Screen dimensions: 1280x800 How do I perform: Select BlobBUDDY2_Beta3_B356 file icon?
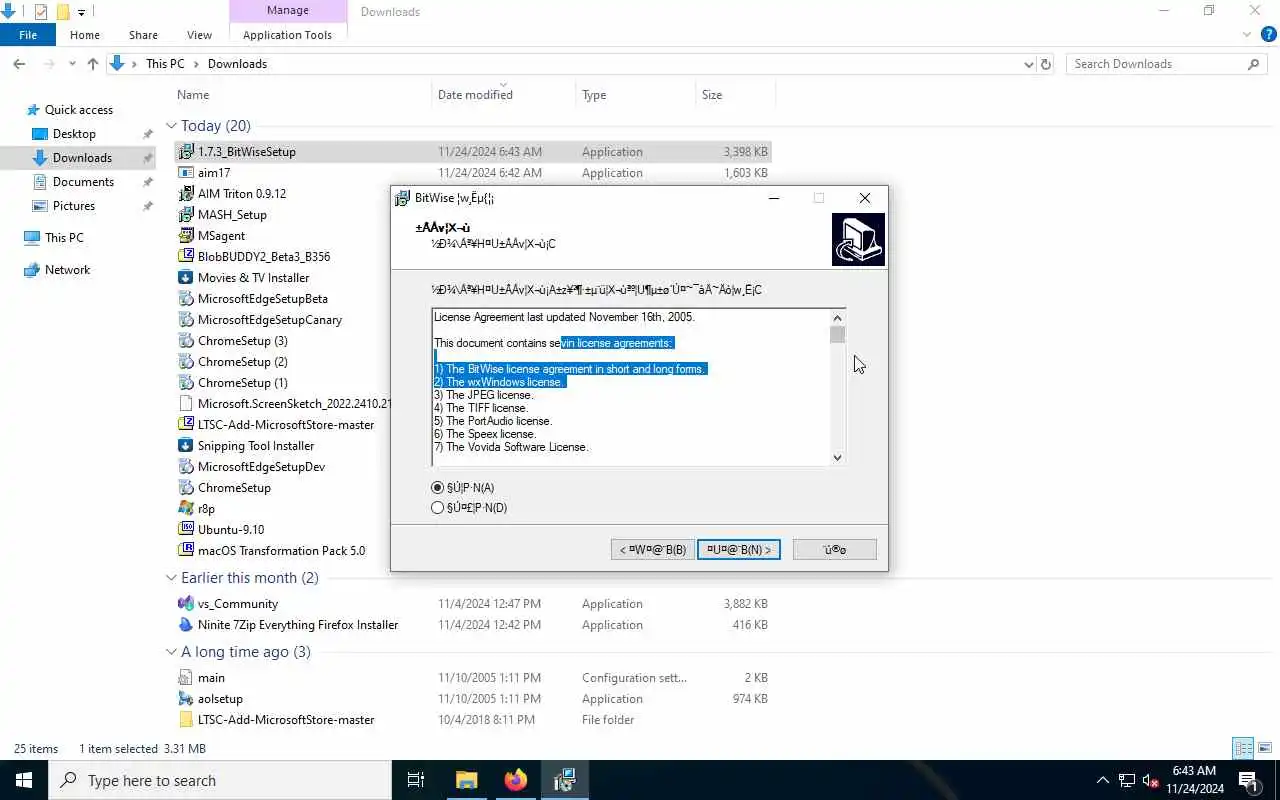pos(186,257)
